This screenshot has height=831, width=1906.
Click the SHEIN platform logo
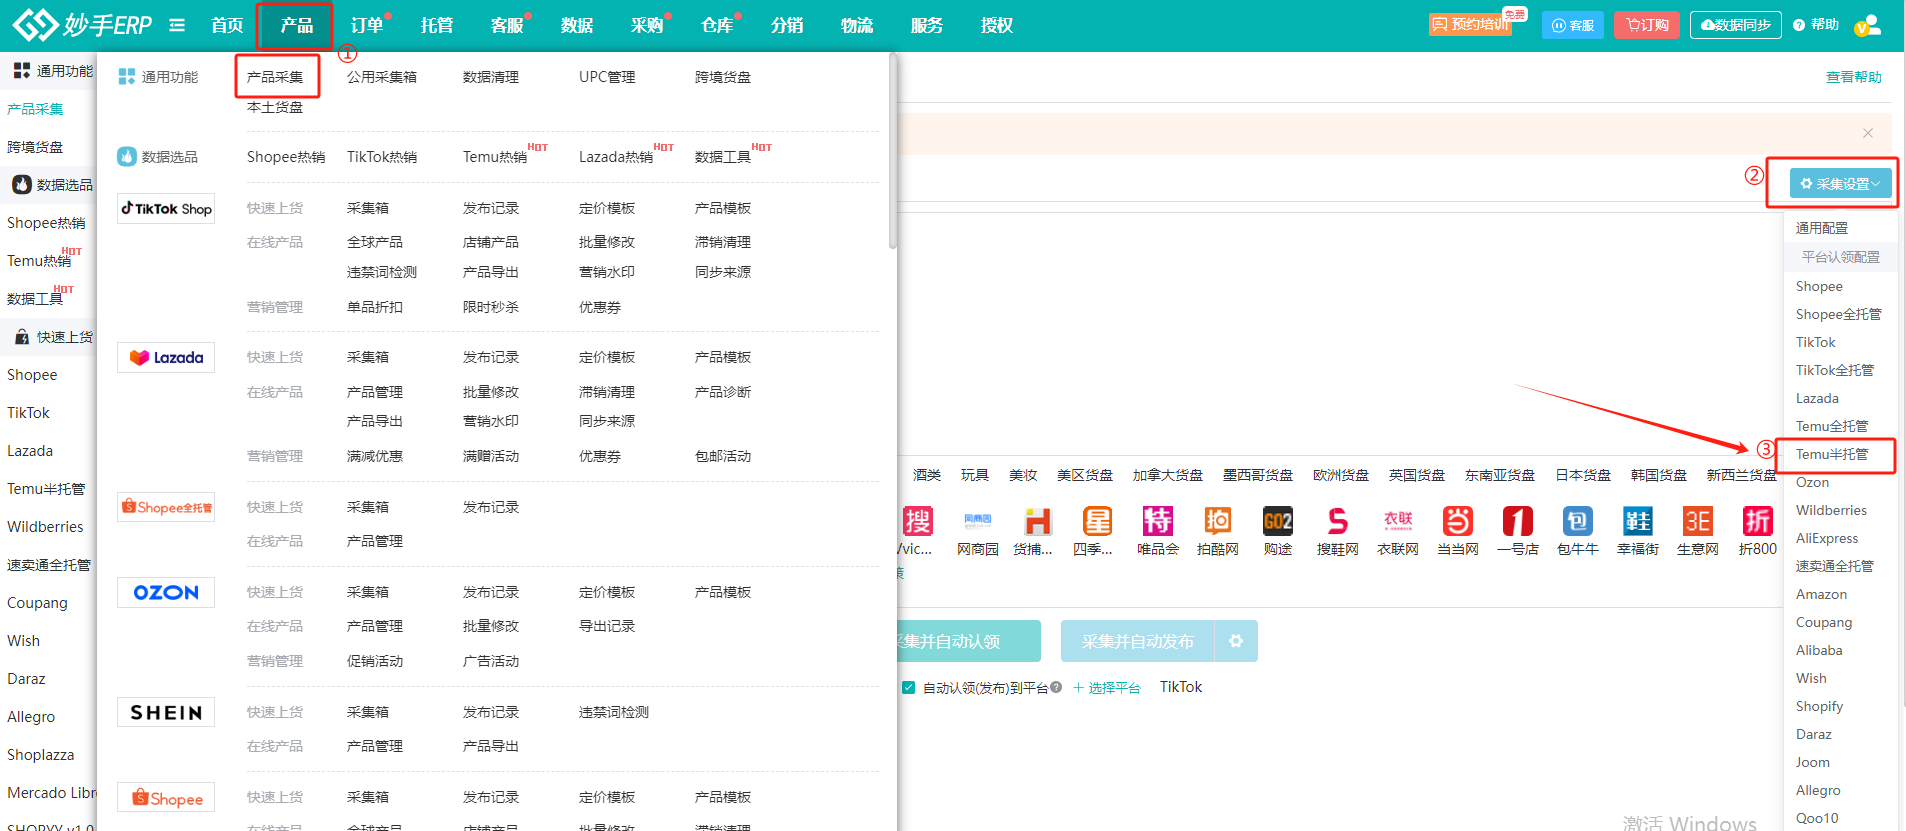pyautogui.click(x=166, y=712)
